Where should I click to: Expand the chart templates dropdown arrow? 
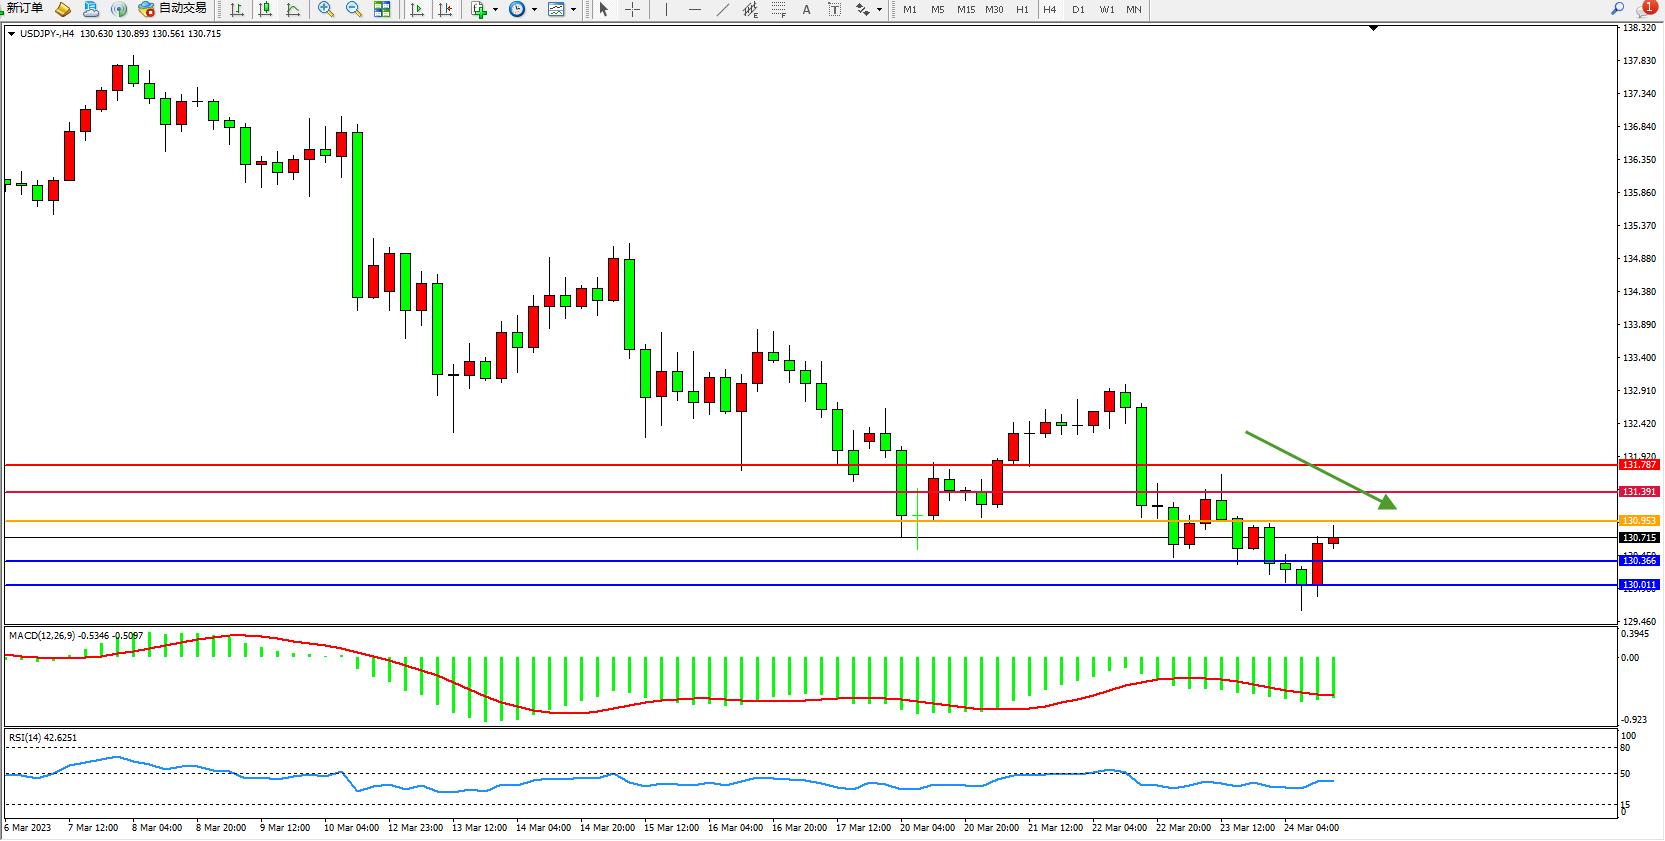(573, 10)
